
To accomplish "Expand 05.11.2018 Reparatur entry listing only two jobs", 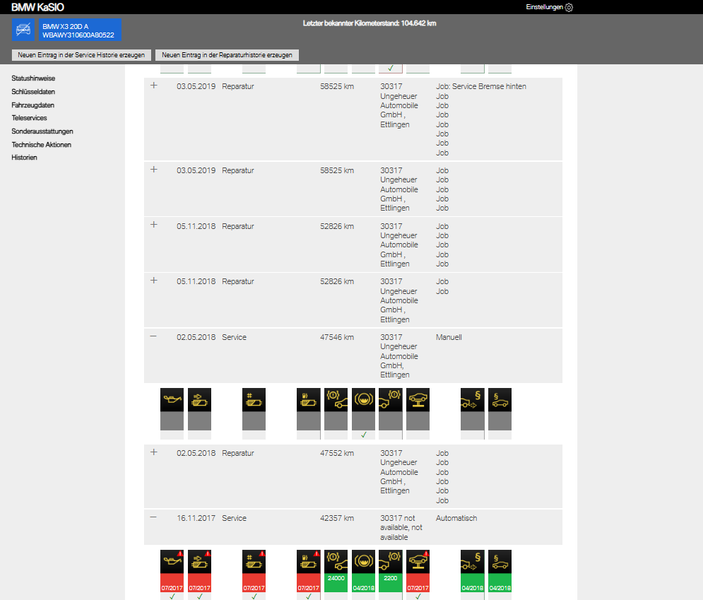I will coord(154,280).
